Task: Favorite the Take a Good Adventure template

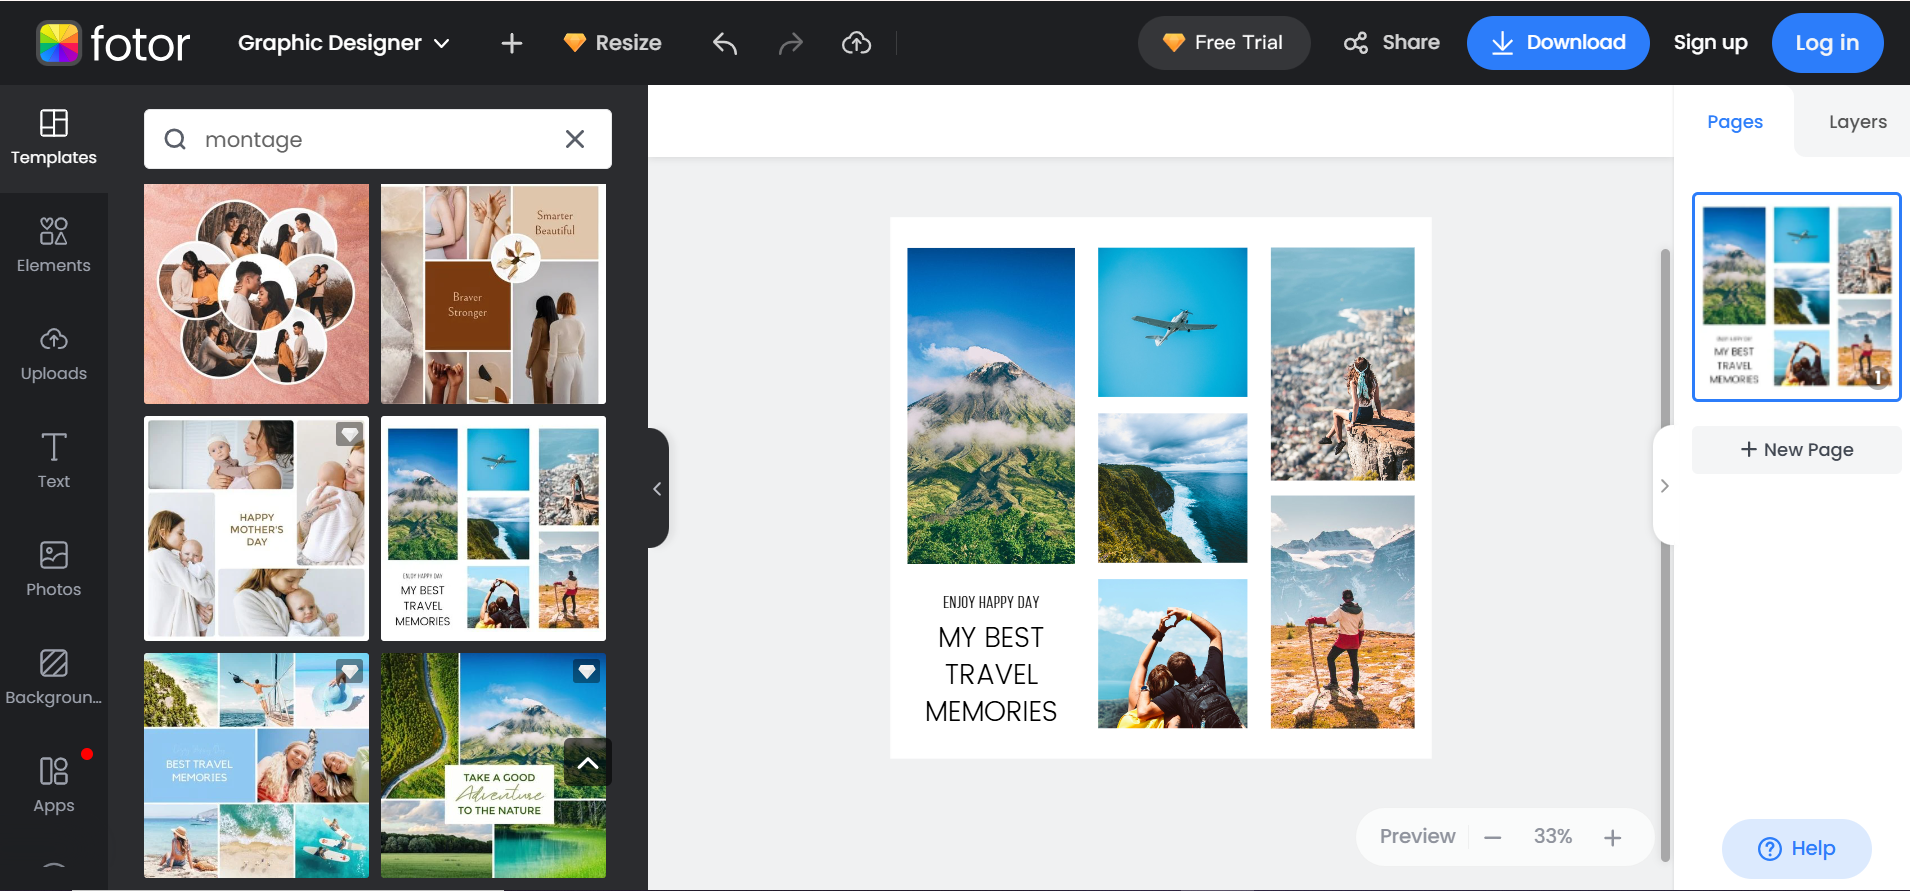Action: click(586, 671)
